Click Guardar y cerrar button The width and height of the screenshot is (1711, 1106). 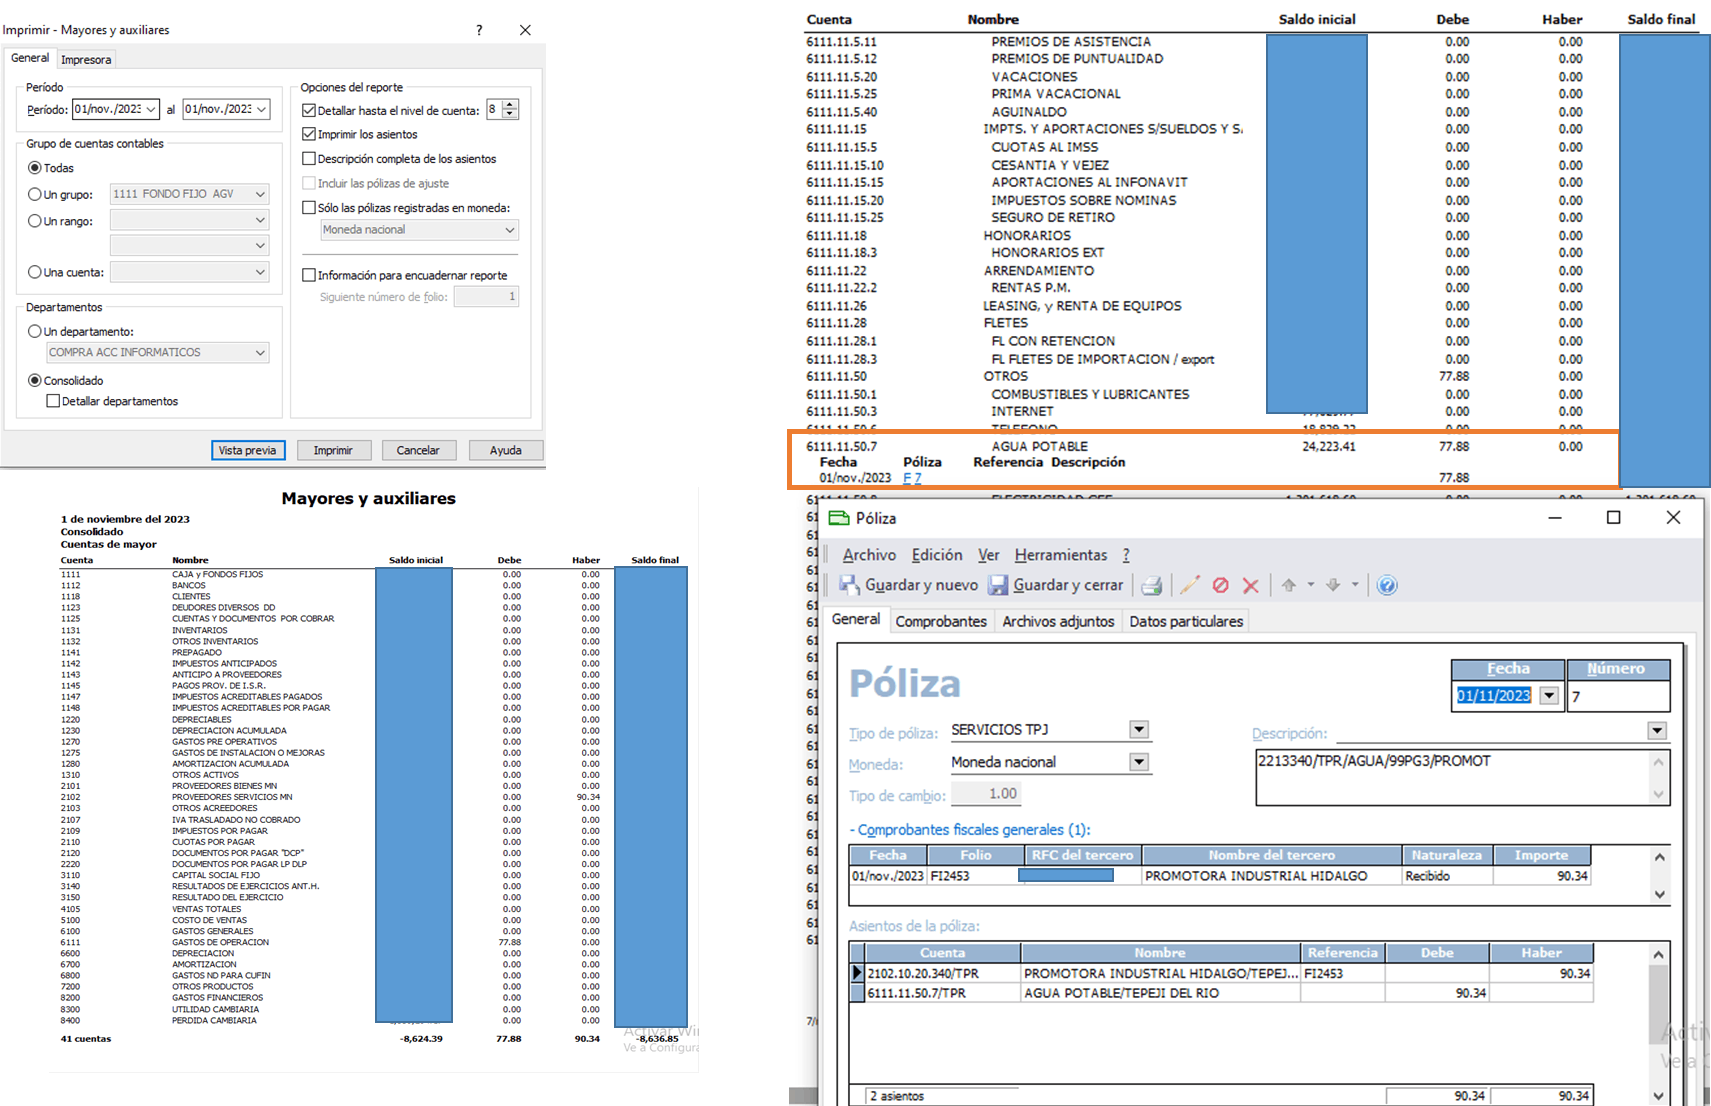pyautogui.click(x=1056, y=585)
